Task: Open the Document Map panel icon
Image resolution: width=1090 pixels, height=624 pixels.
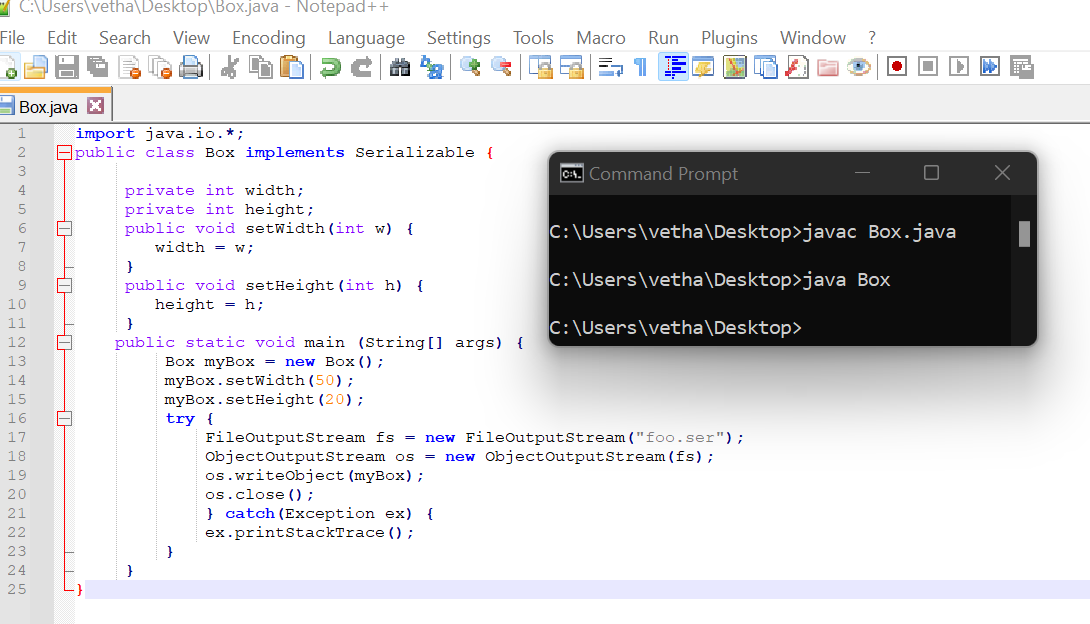Action: point(734,67)
